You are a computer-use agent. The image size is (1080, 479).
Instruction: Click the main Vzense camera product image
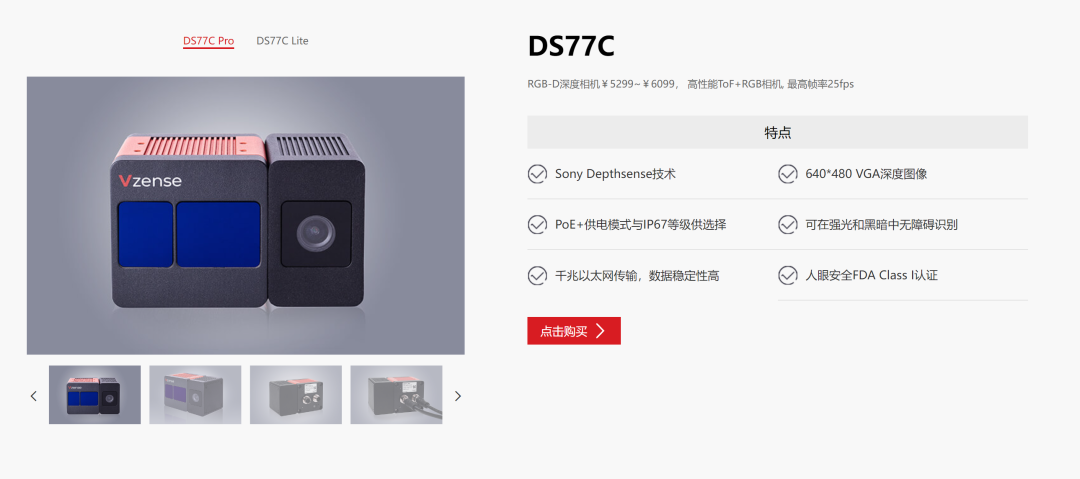click(246, 216)
